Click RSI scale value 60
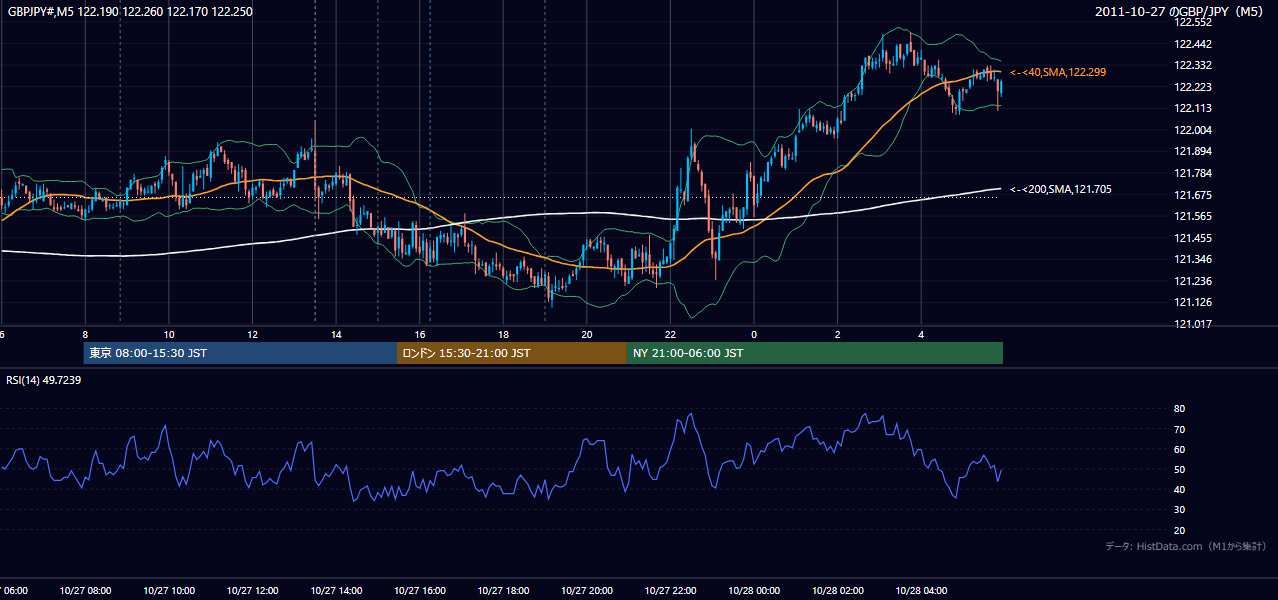Image resolution: width=1278 pixels, height=600 pixels. pos(1179,449)
